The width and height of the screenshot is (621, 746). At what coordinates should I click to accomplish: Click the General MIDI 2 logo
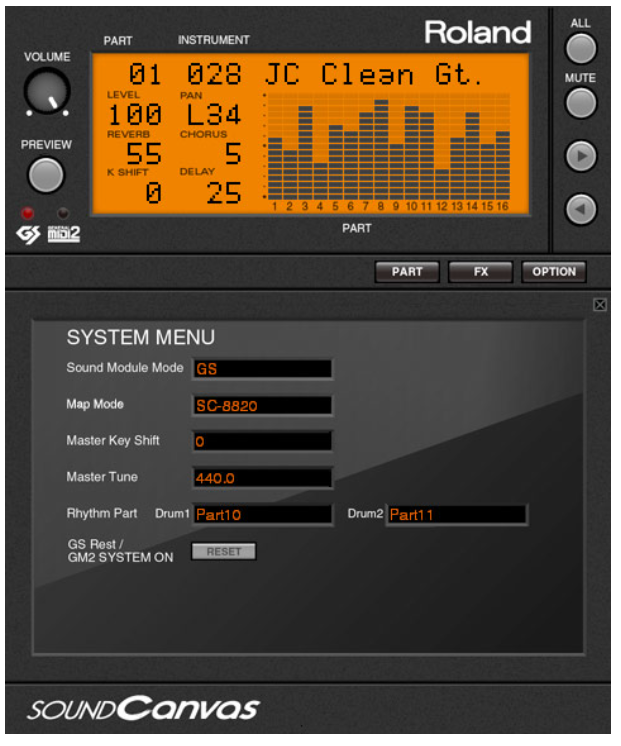[64, 234]
